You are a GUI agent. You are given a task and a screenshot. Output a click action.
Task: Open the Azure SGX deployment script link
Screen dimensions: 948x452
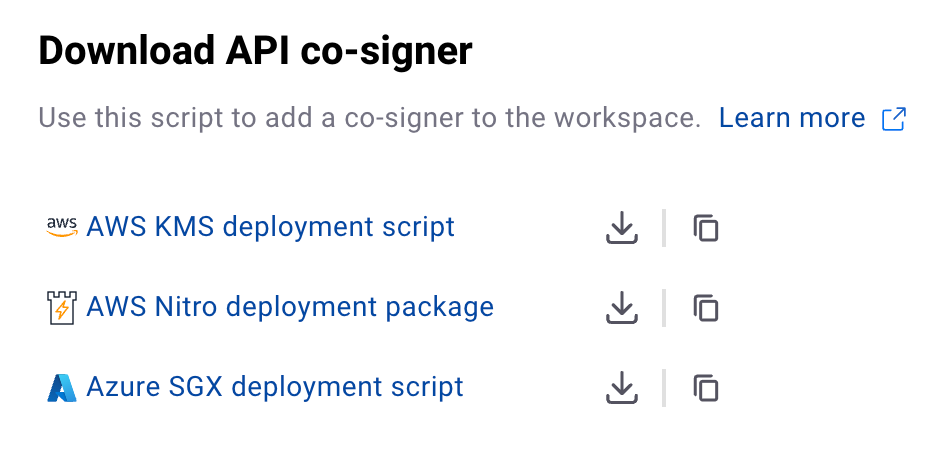pos(275,387)
